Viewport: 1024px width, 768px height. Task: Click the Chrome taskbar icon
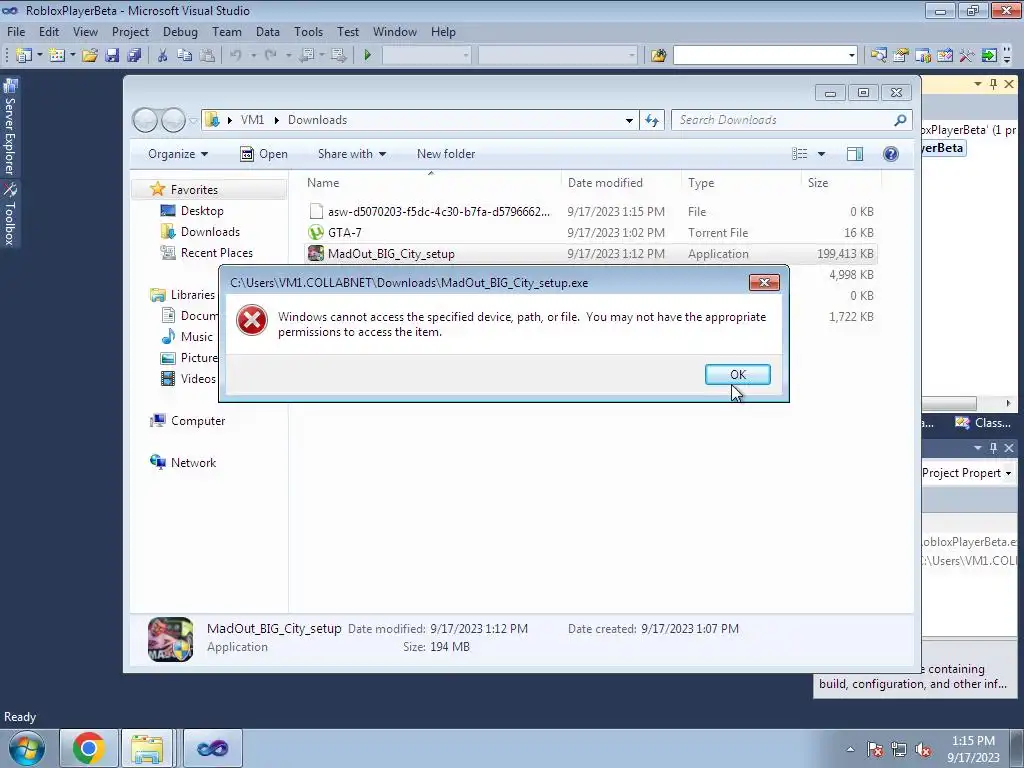89,748
